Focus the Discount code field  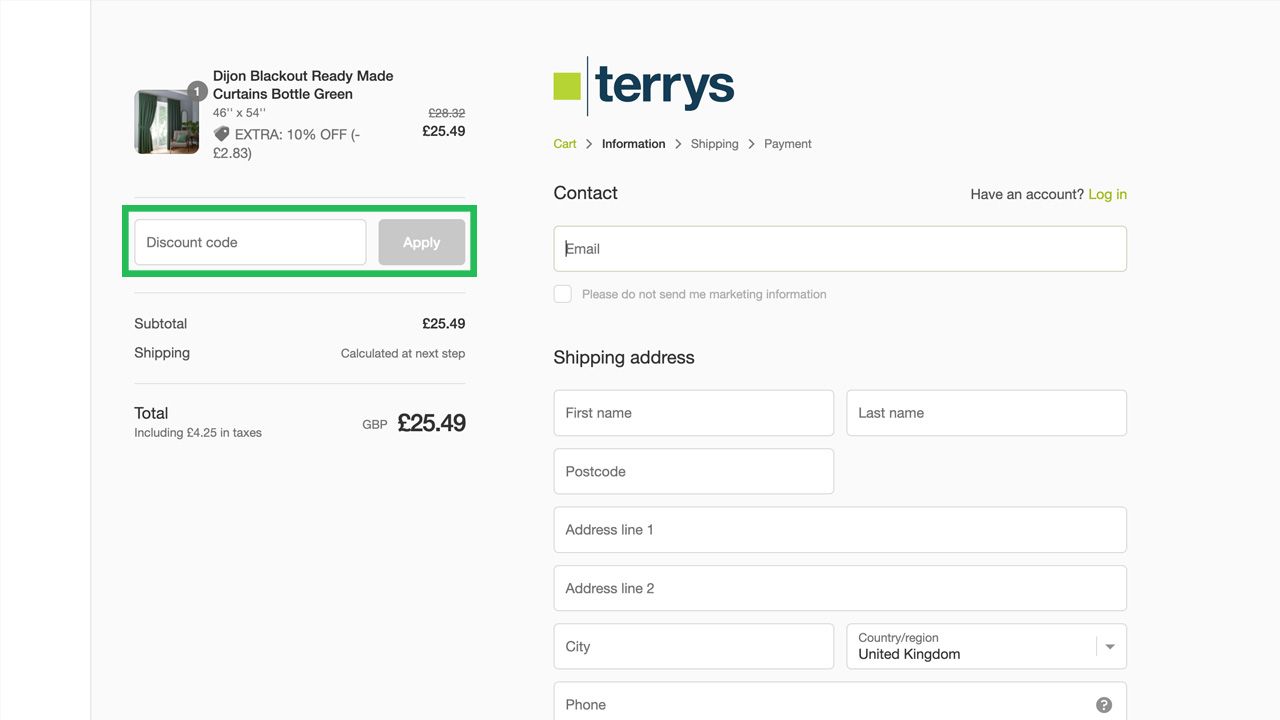pos(250,243)
